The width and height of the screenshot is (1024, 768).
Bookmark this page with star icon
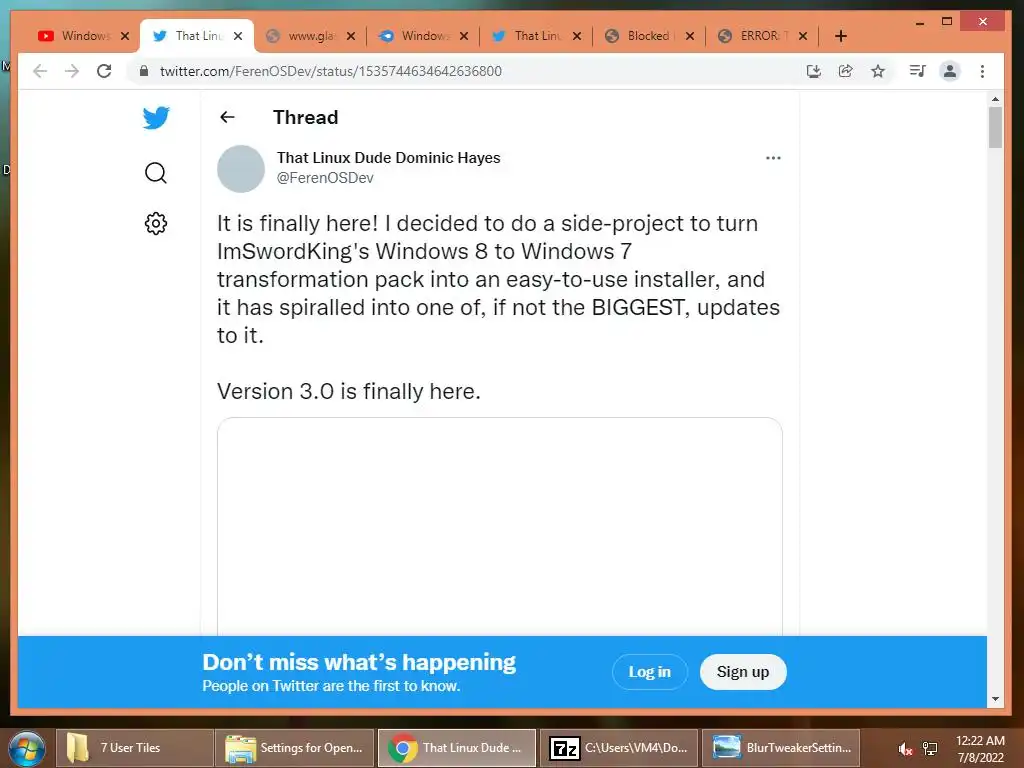coord(878,71)
